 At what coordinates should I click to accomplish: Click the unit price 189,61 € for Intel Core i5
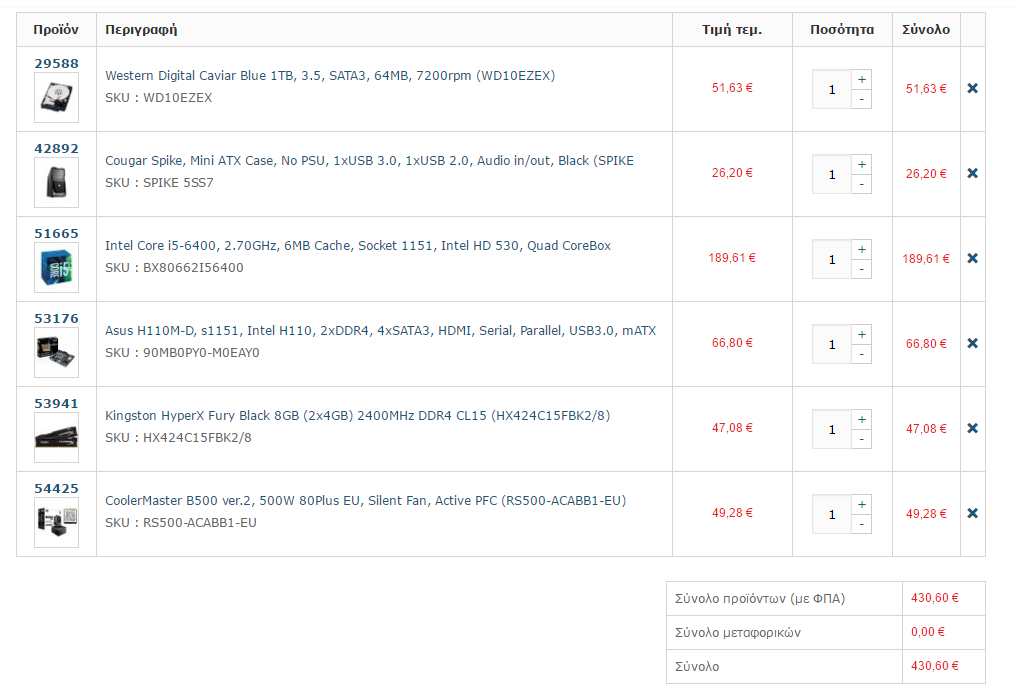click(732, 258)
